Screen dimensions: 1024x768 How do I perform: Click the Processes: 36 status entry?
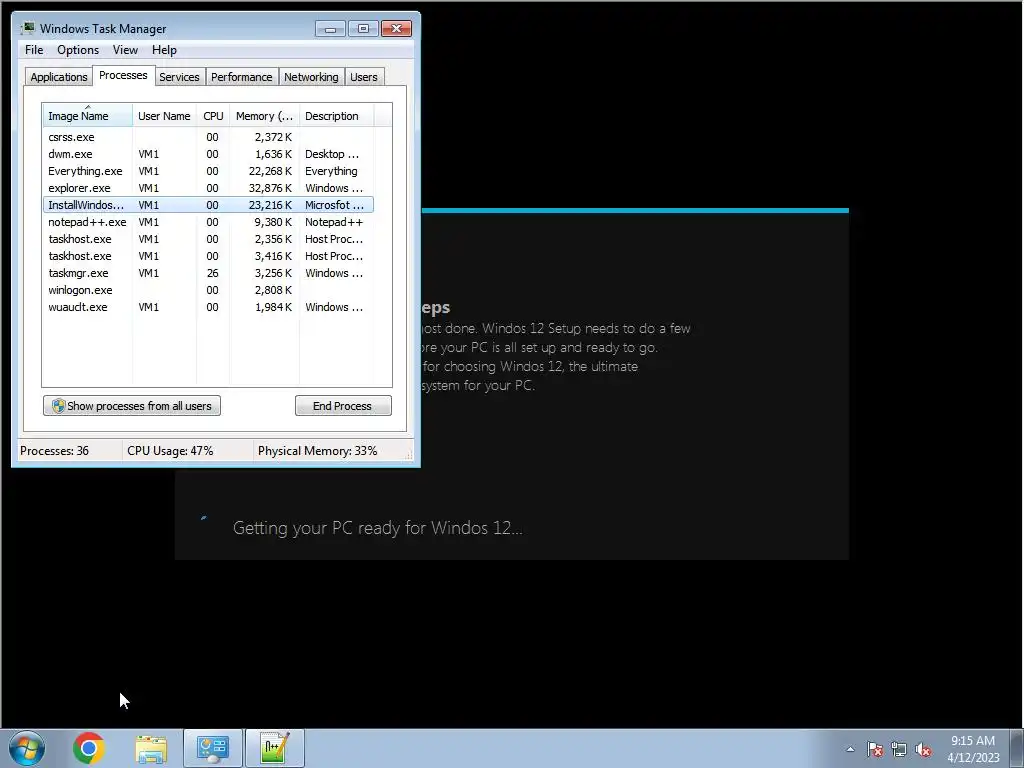tap(54, 451)
